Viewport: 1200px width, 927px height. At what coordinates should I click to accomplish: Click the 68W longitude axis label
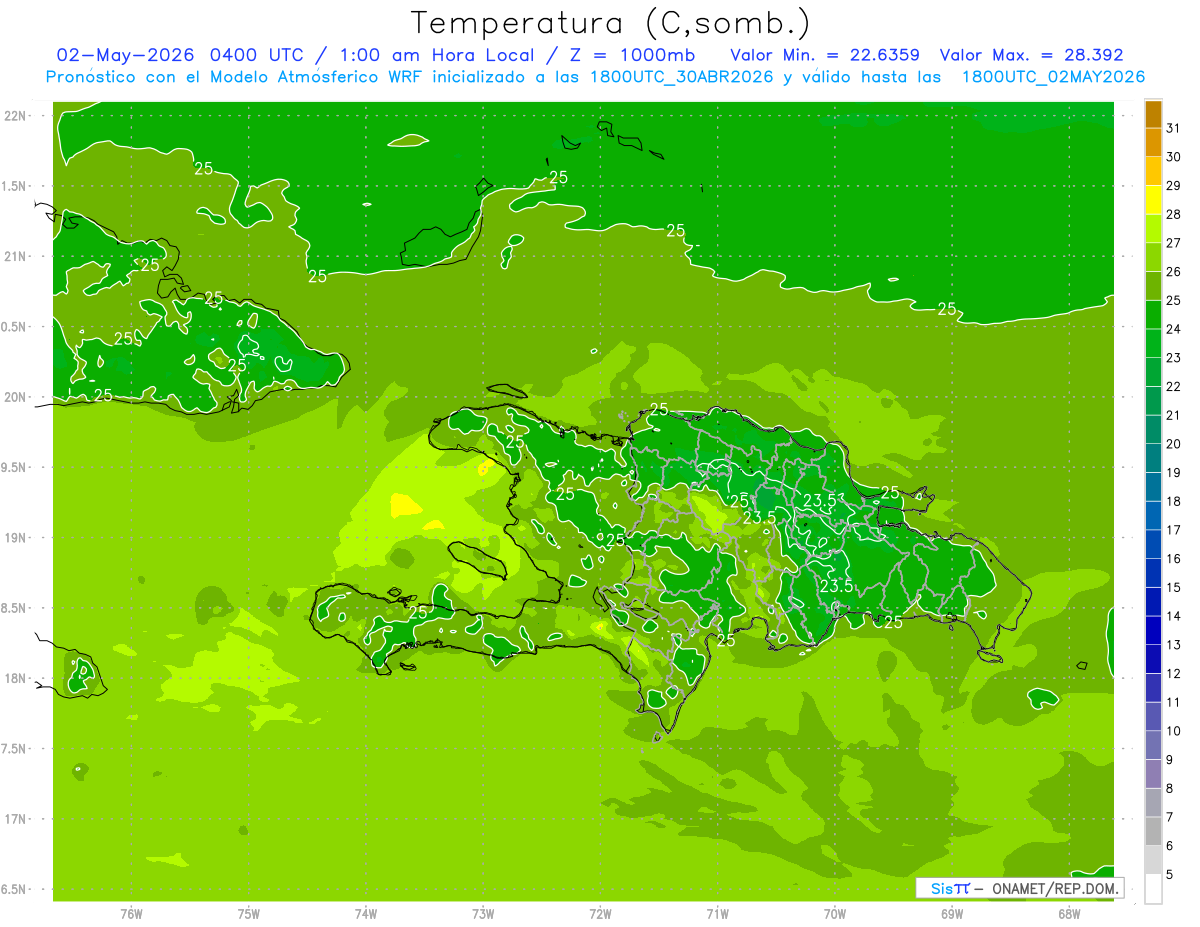(x=1068, y=914)
